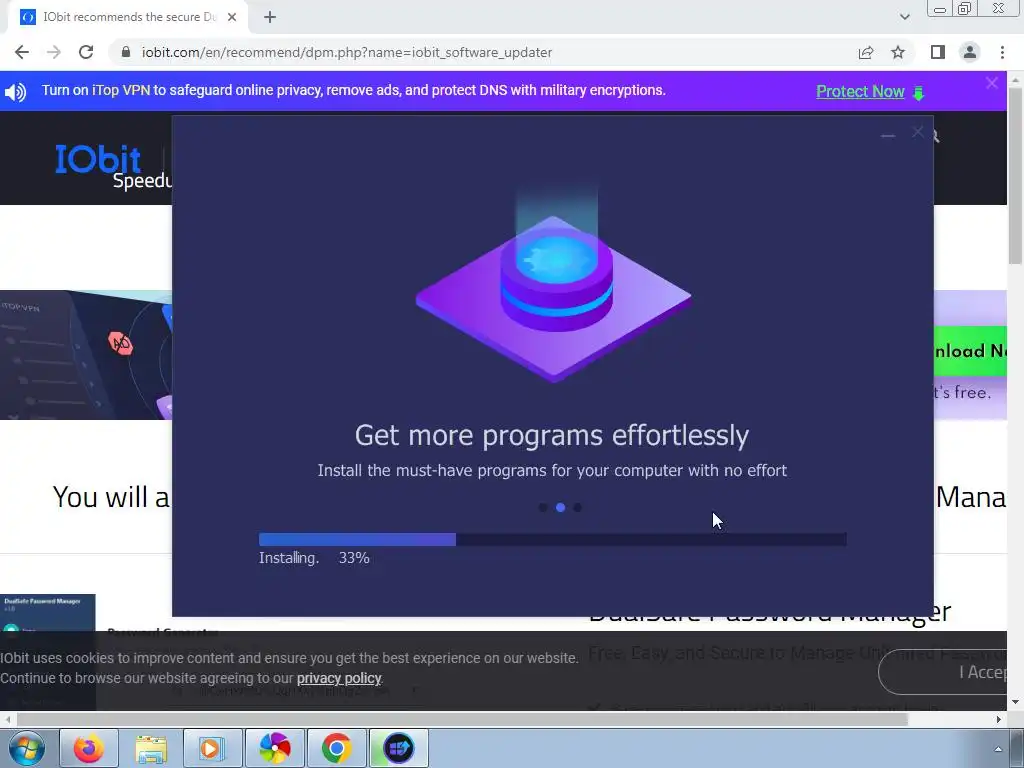Show hidden system tray icons
This screenshot has height=768, width=1024.
(x=998, y=749)
